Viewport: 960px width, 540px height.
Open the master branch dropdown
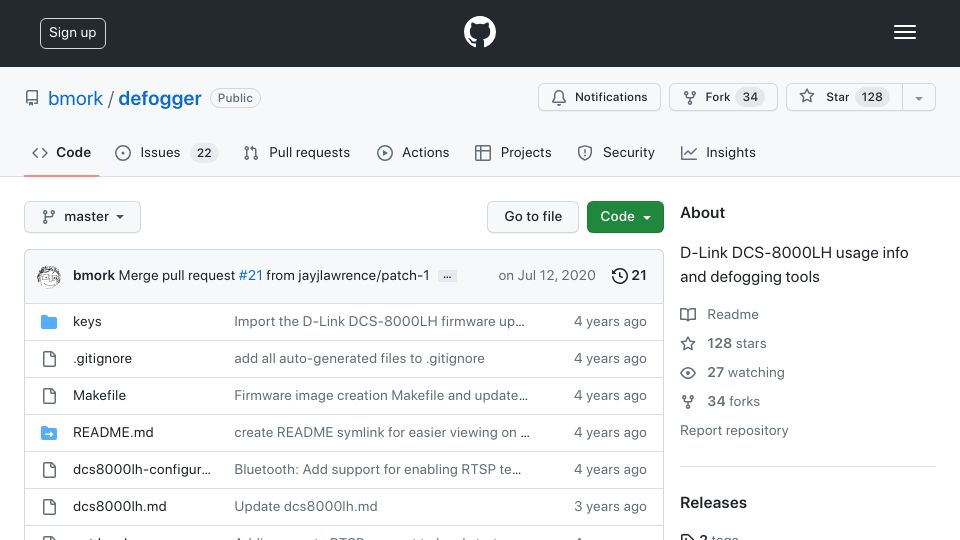(x=83, y=217)
